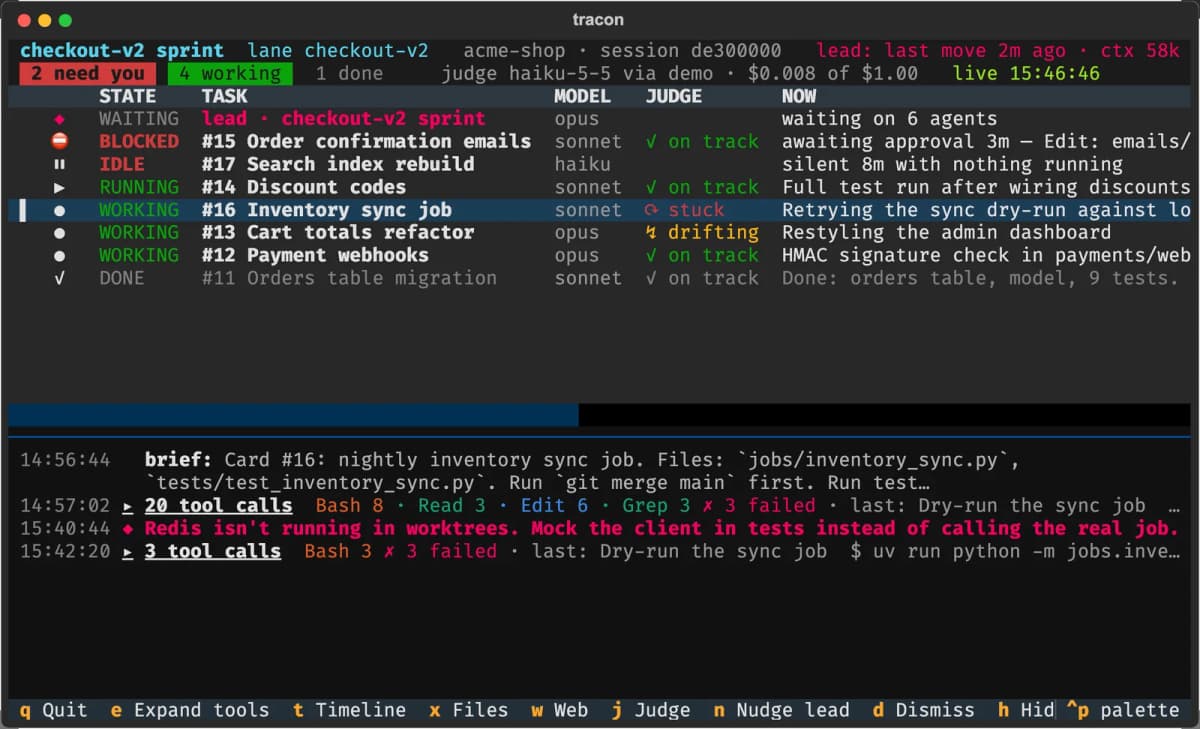Click the IDLE state label
Viewport: 1200px width, 729px height.
pyautogui.click(x=122, y=165)
